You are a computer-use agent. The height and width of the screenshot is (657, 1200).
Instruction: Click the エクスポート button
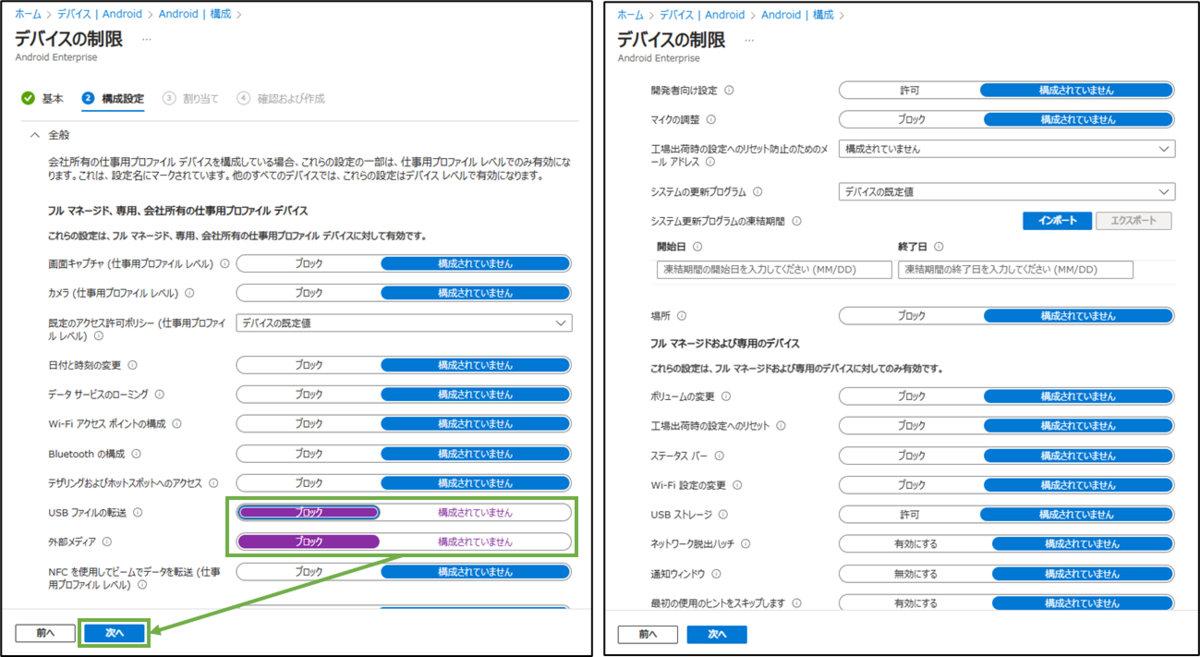point(1133,221)
